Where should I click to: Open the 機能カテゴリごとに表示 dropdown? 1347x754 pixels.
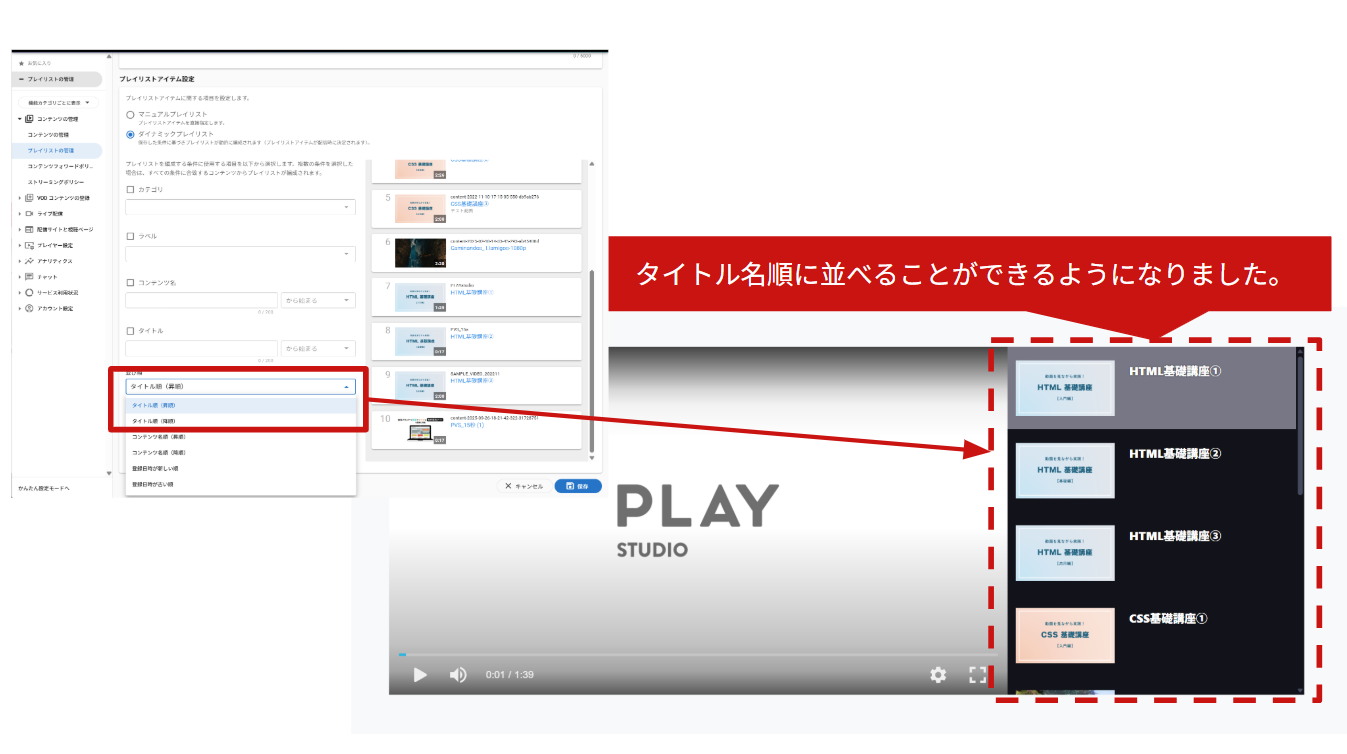tap(59, 103)
